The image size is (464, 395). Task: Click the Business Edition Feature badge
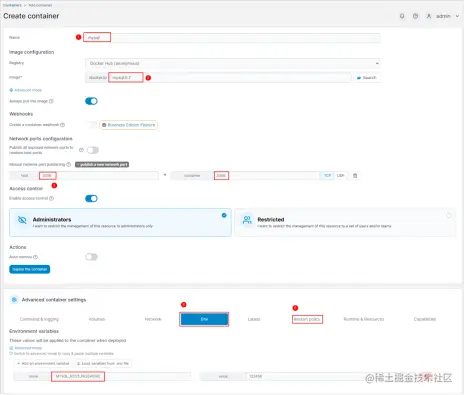pyautogui.click(x=129, y=125)
